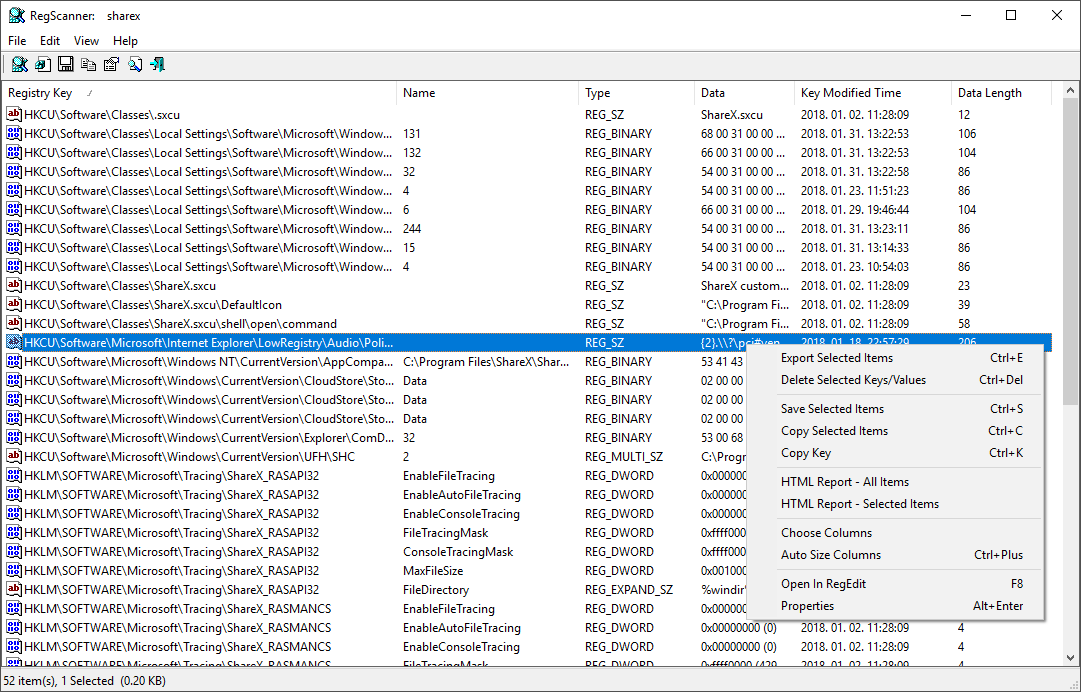Open the Help menu
The width and height of the screenshot is (1081, 692).
pos(125,41)
